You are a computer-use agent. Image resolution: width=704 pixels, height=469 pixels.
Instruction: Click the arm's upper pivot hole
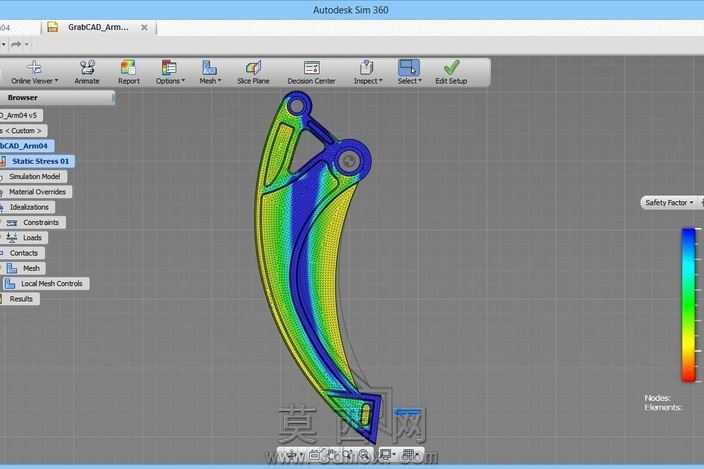296,106
